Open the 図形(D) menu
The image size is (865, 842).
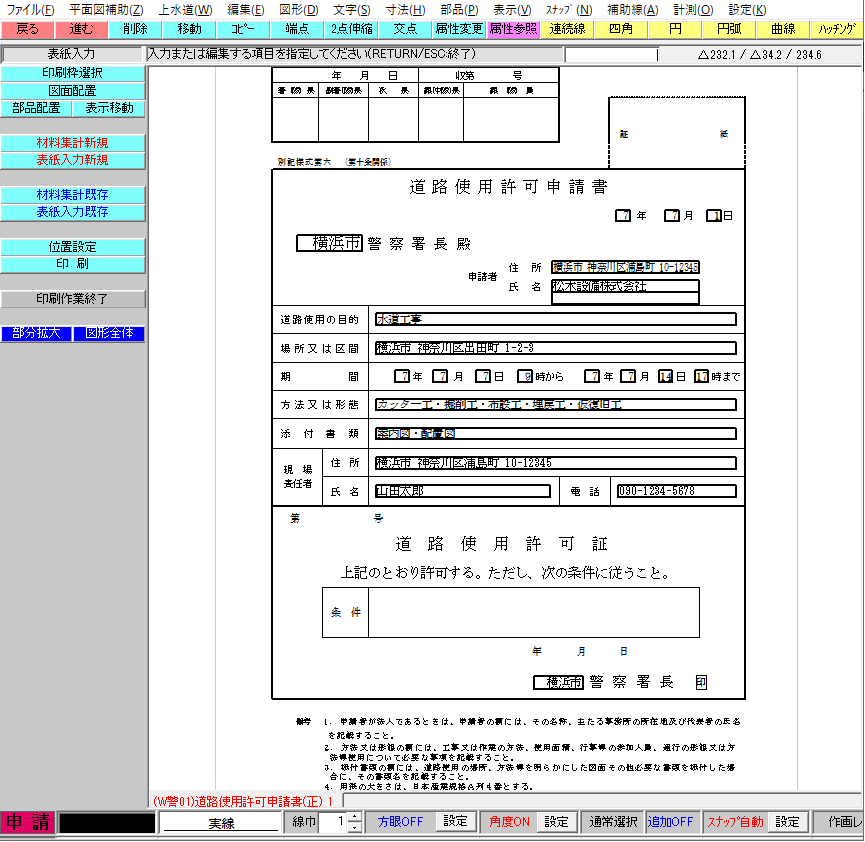298,10
